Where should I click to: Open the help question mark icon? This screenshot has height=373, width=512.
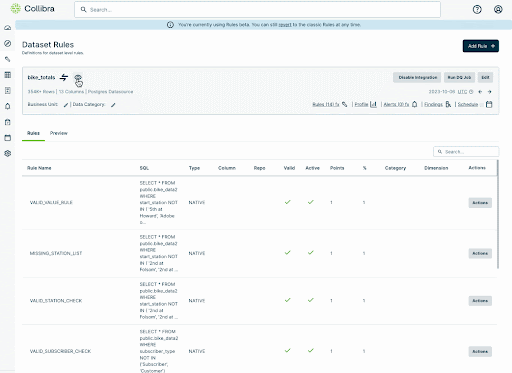click(477, 9)
